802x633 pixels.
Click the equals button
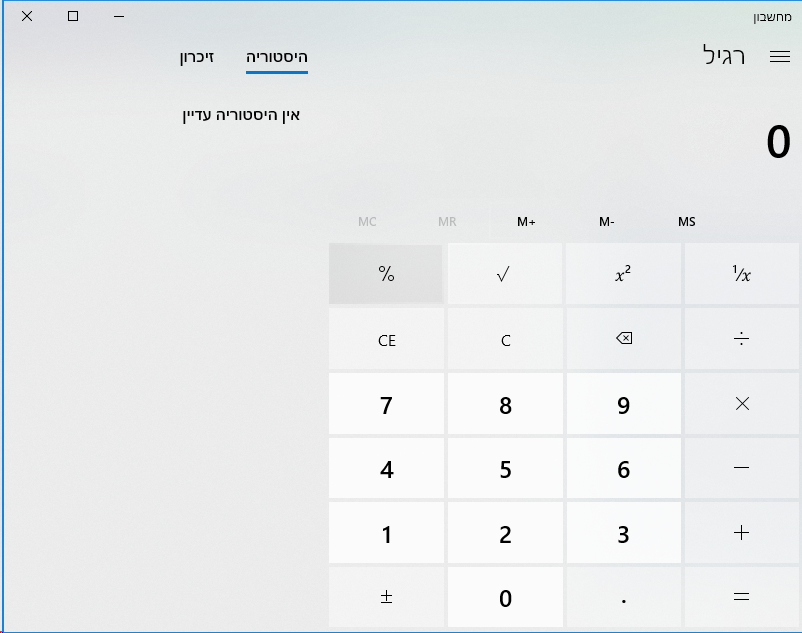point(742,597)
